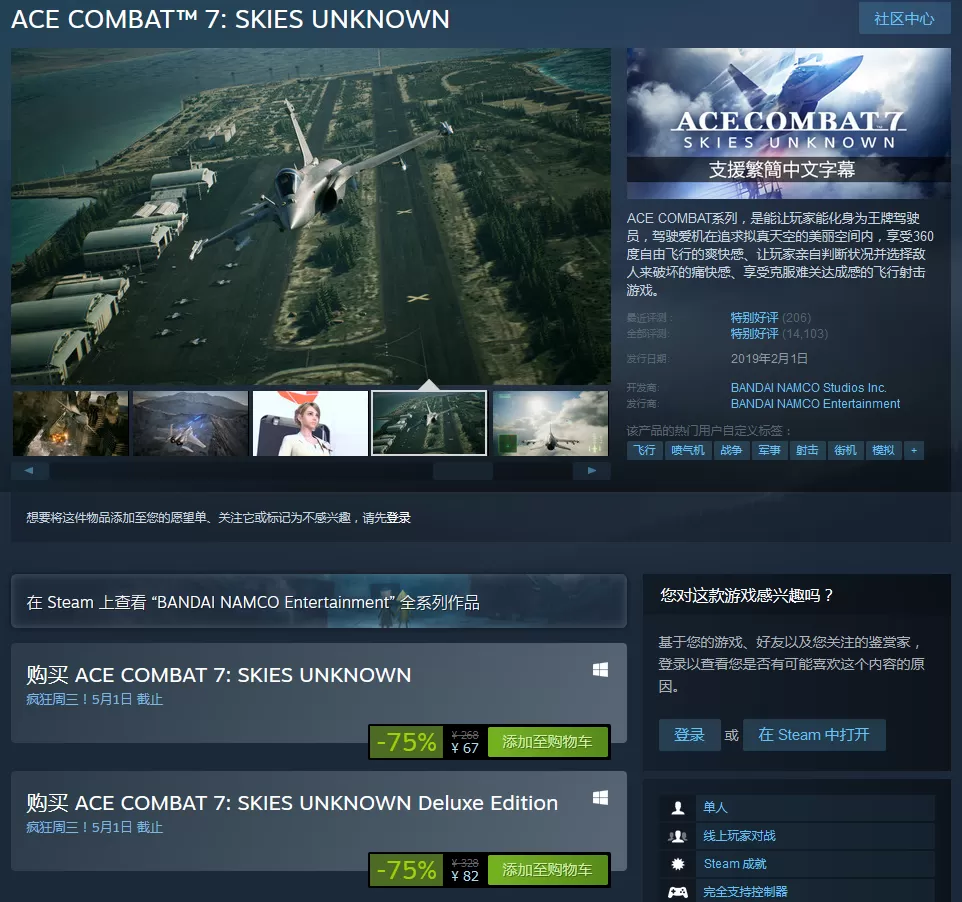Click 您对这款游戏感兴趣吗？ heading

coord(747,595)
